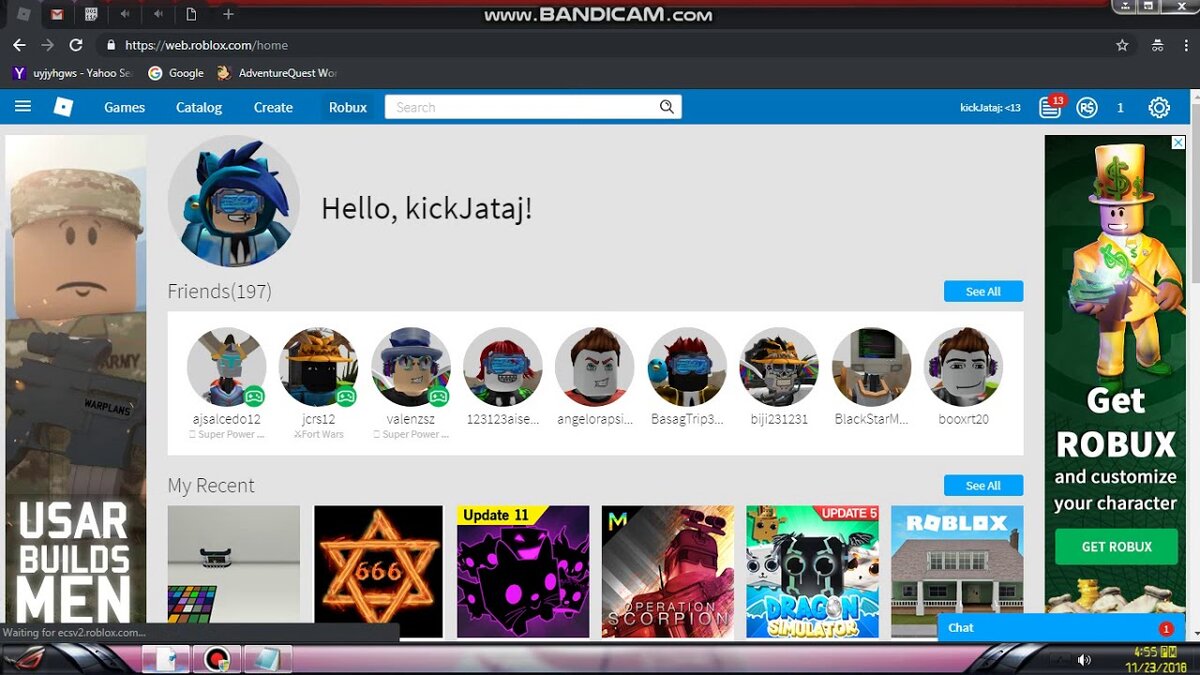
Task: Click See All next to Friends
Action: tap(983, 291)
